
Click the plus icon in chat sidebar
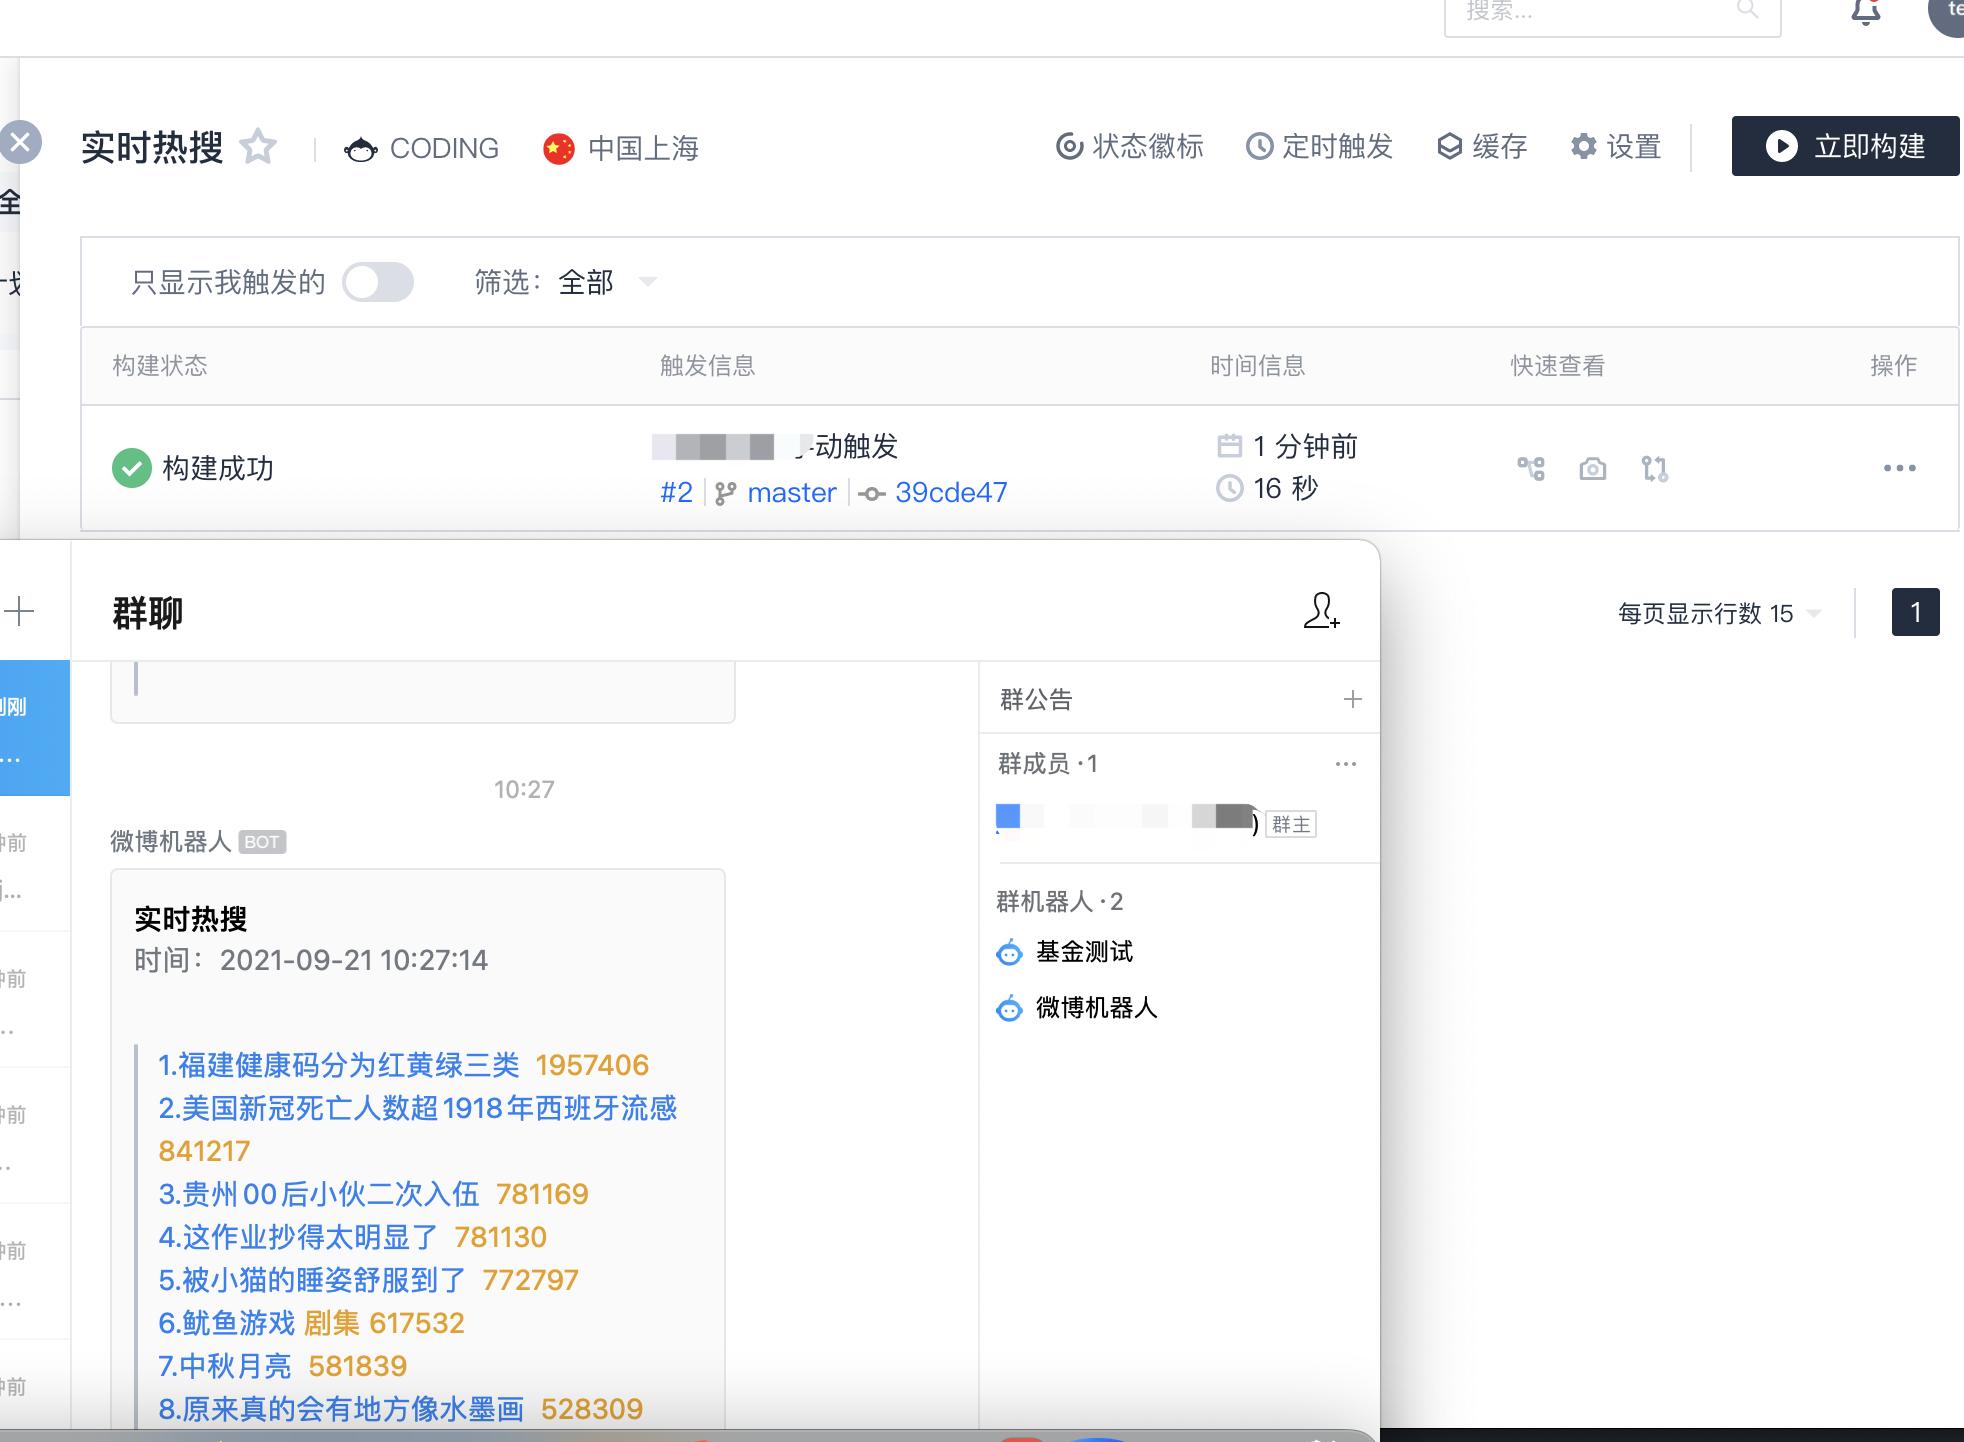[19, 611]
